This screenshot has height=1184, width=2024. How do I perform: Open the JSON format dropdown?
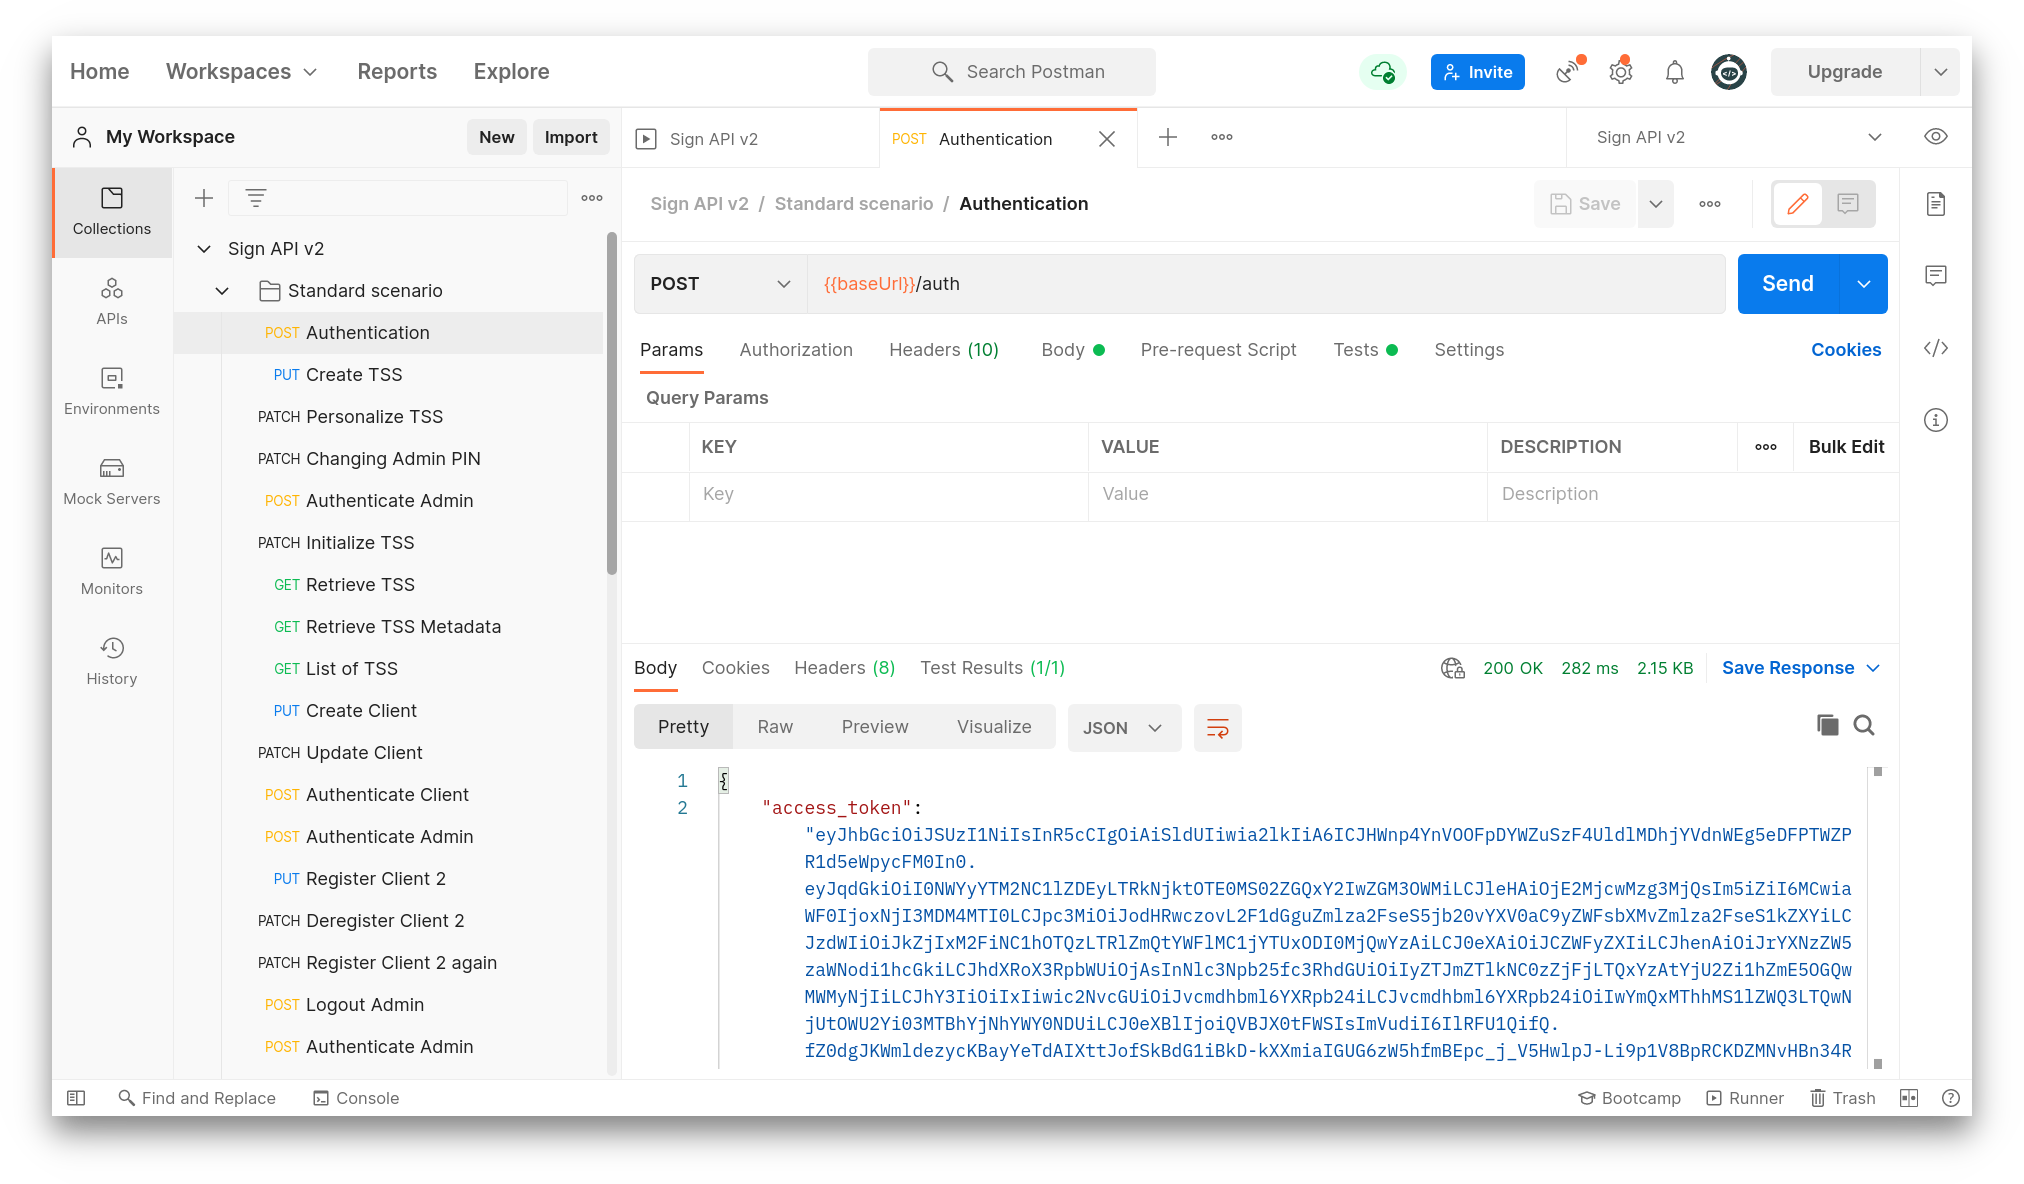(1123, 728)
